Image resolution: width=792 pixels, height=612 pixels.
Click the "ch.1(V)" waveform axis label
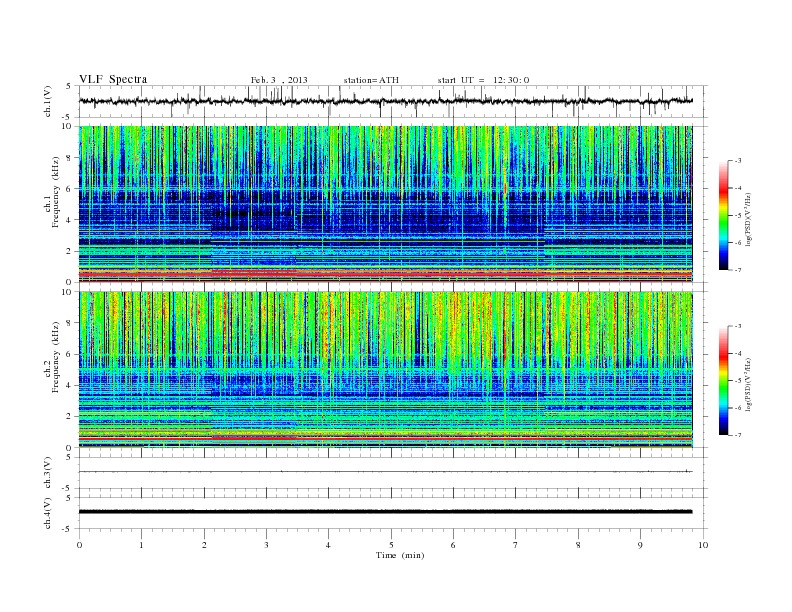click(x=48, y=101)
